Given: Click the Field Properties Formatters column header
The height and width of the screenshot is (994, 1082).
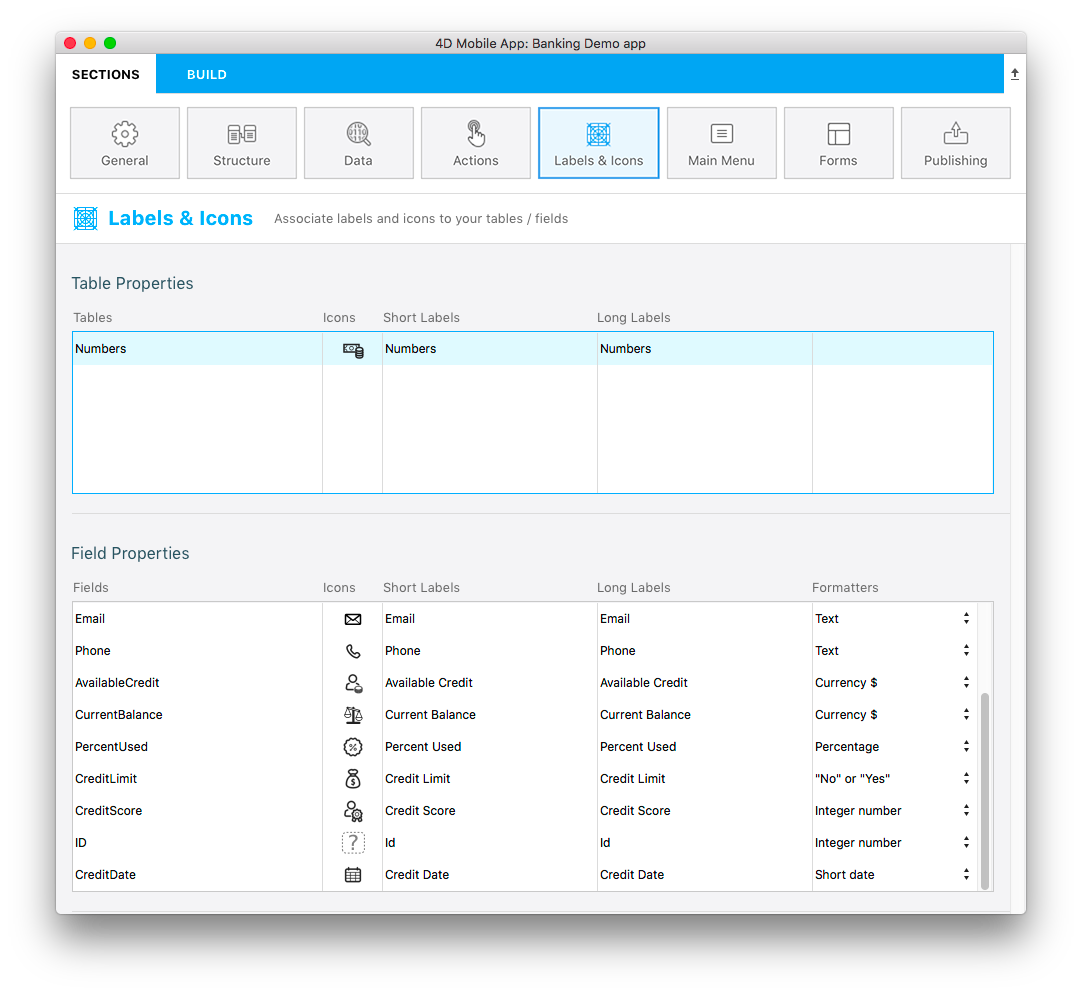Looking at the screenshot, I should coord(845,587).
